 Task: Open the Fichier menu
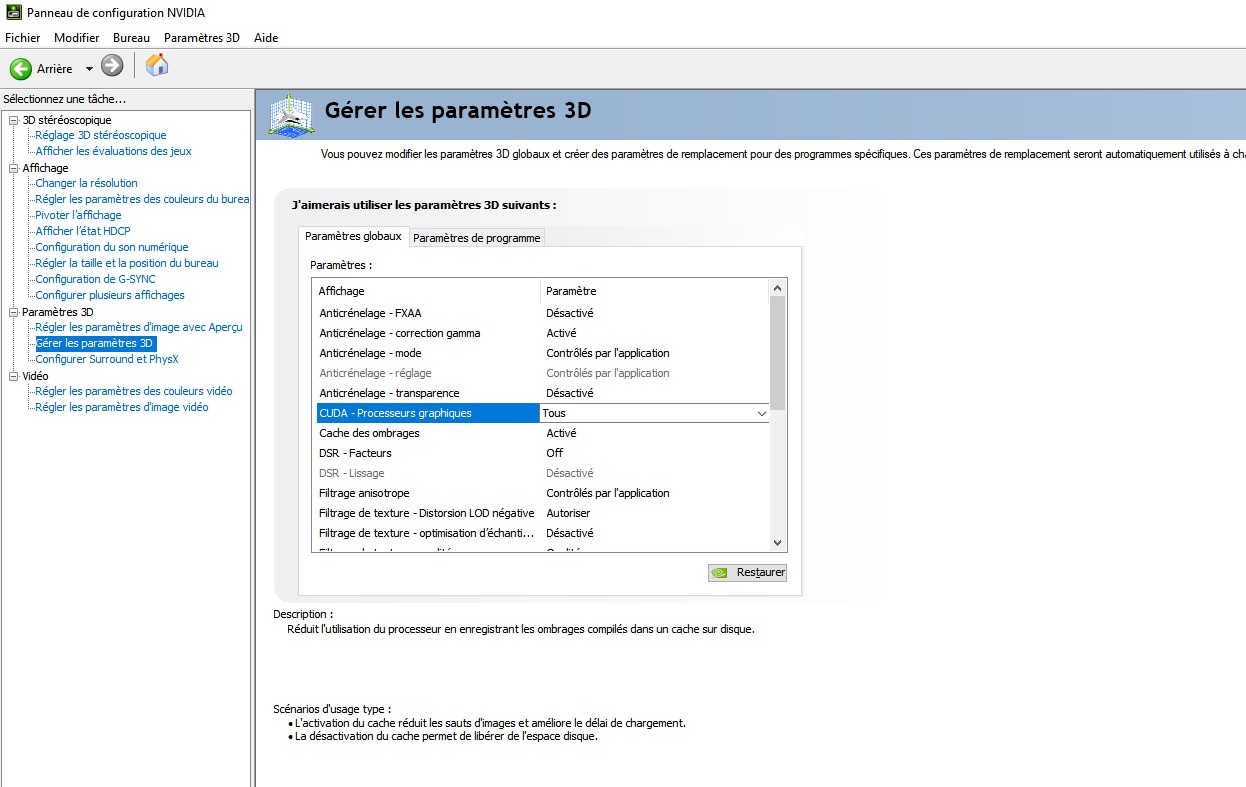click(x=22, y=38)
